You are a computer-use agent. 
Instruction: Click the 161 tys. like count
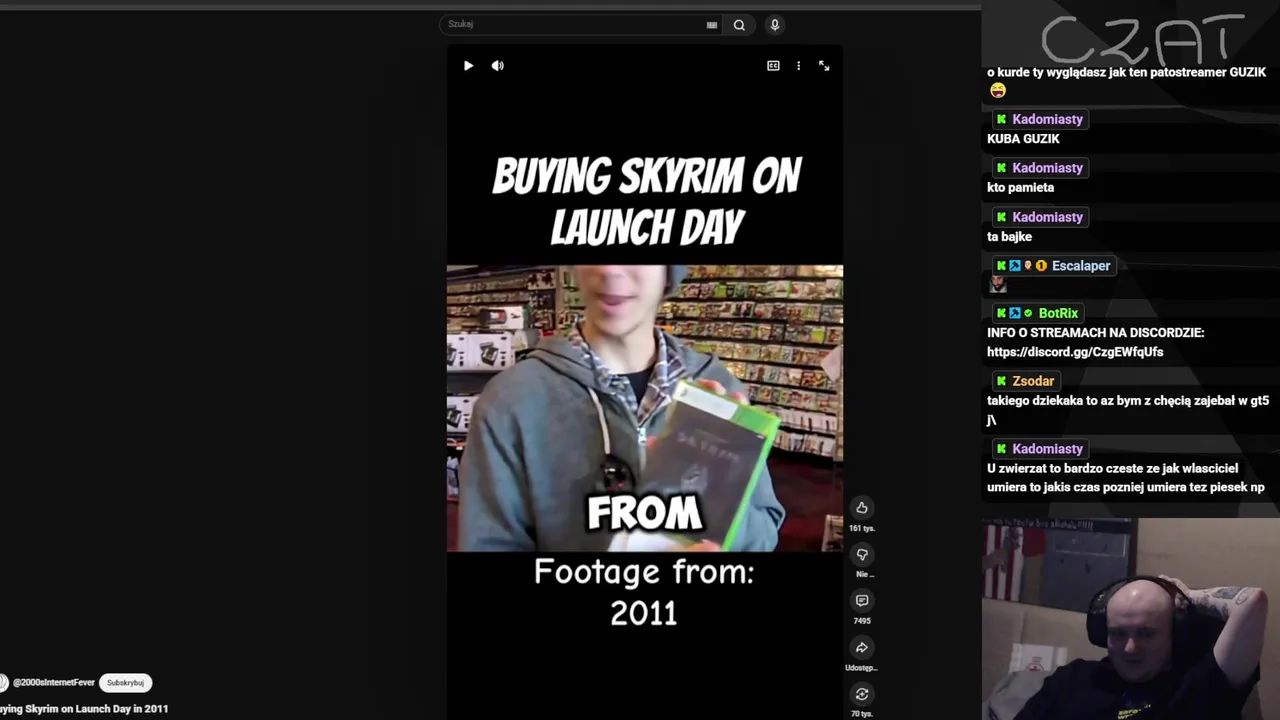[862, 528]
